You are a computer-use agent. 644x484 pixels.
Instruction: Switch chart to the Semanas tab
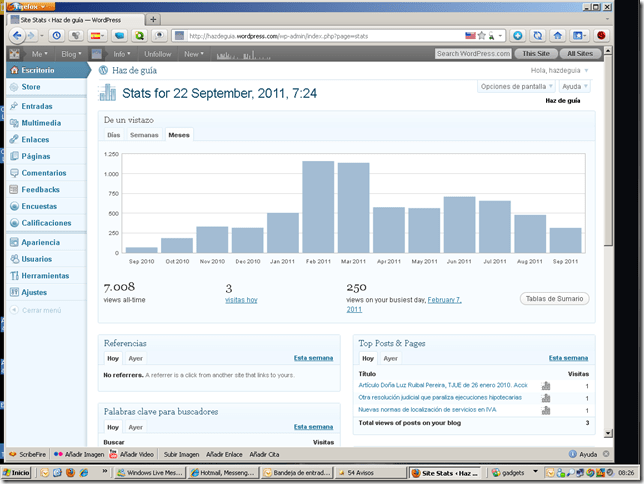pos(144,134)
